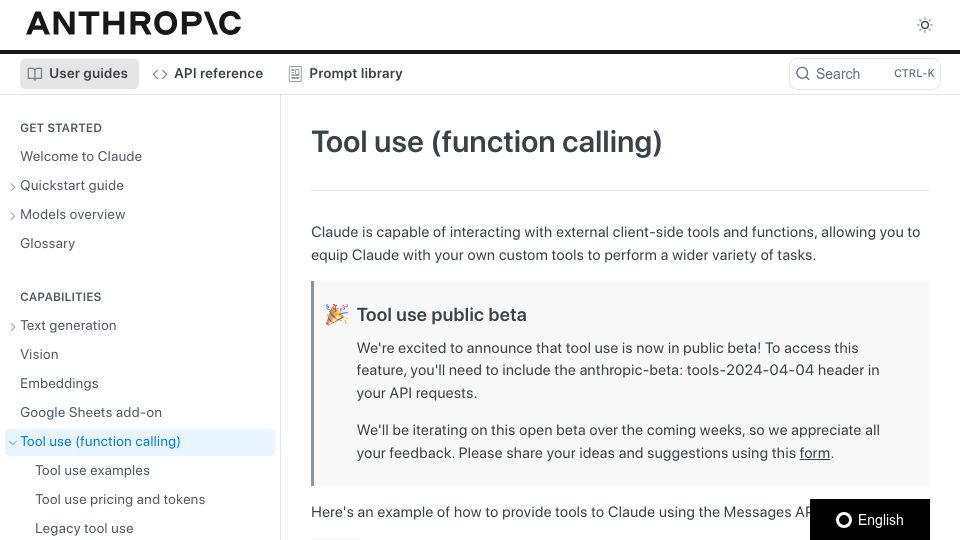Open the Google Sheets add-on page
The width and height of the screenshot is (960, 540).
tap(91, 412)
